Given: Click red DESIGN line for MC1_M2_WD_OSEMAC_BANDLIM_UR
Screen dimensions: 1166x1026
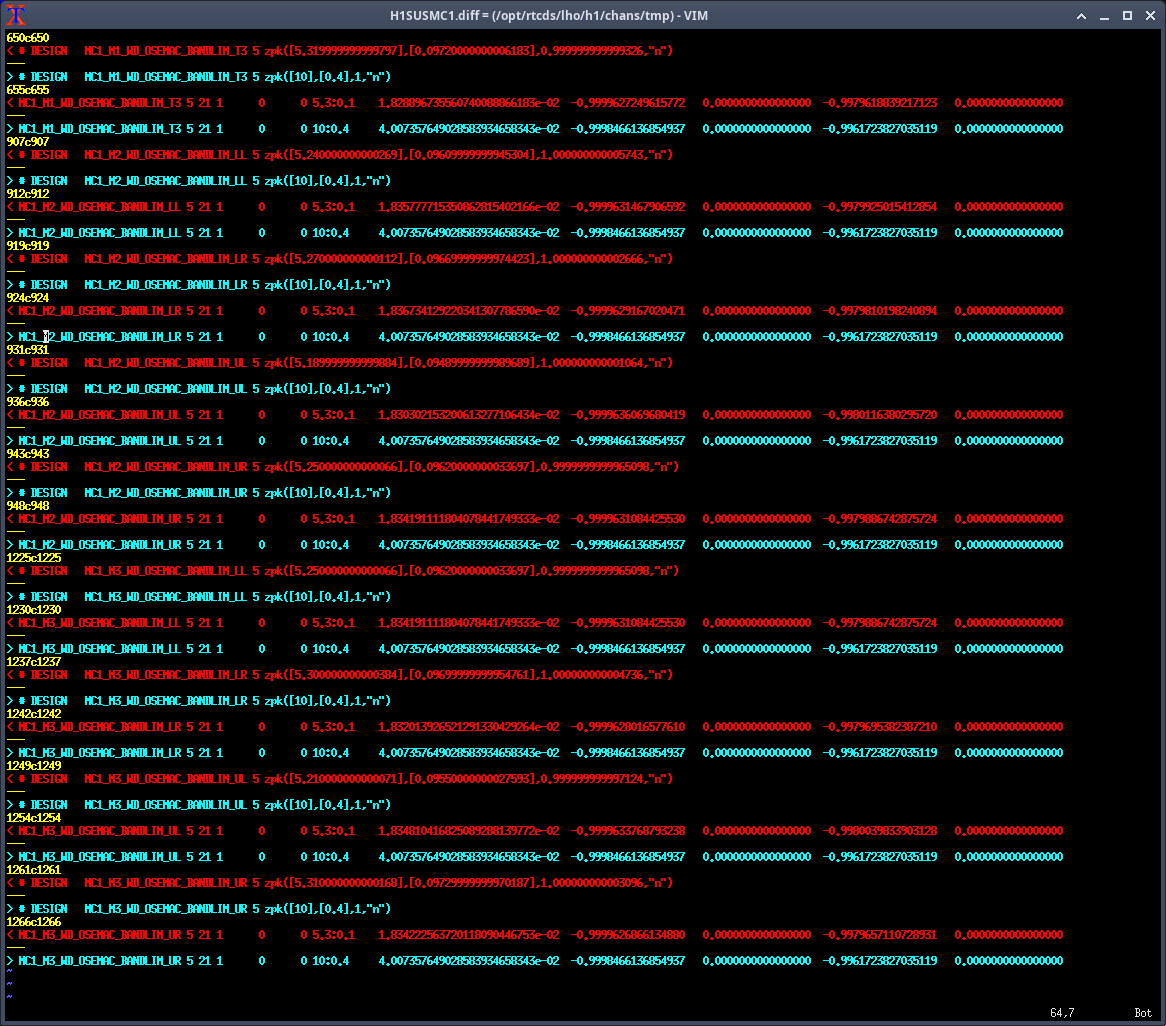Looking at the screenshot, I should (340, 466).
